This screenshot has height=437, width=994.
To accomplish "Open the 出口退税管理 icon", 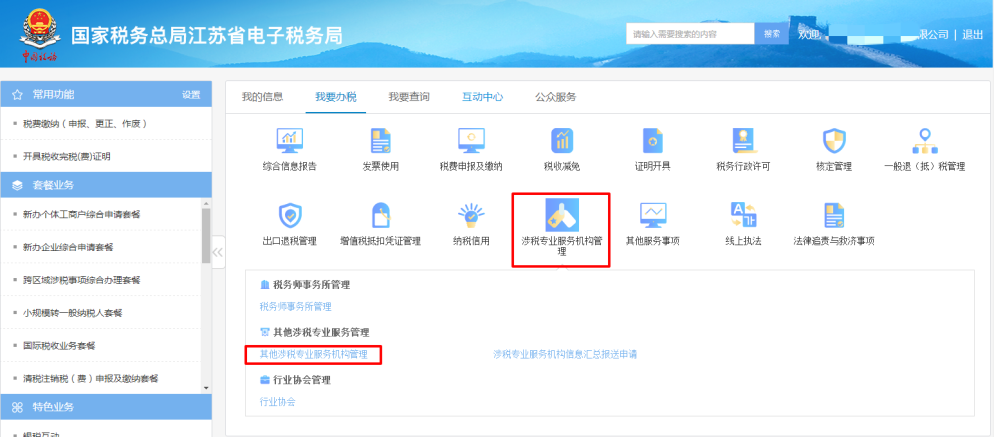I will 289,217.
